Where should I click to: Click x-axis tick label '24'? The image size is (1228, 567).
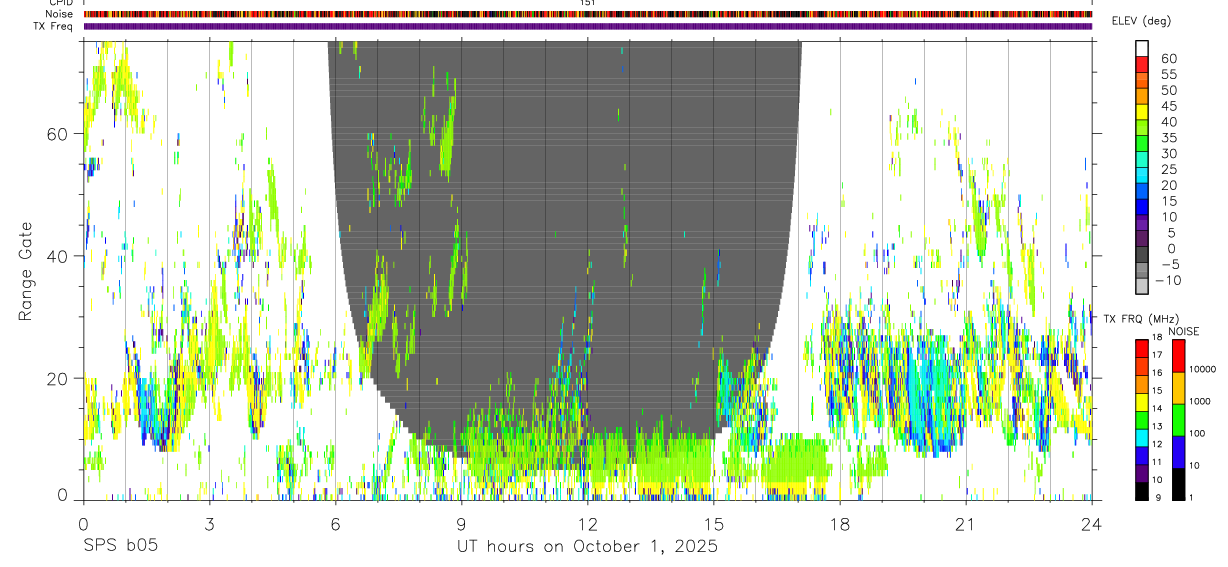point(1092,524)
